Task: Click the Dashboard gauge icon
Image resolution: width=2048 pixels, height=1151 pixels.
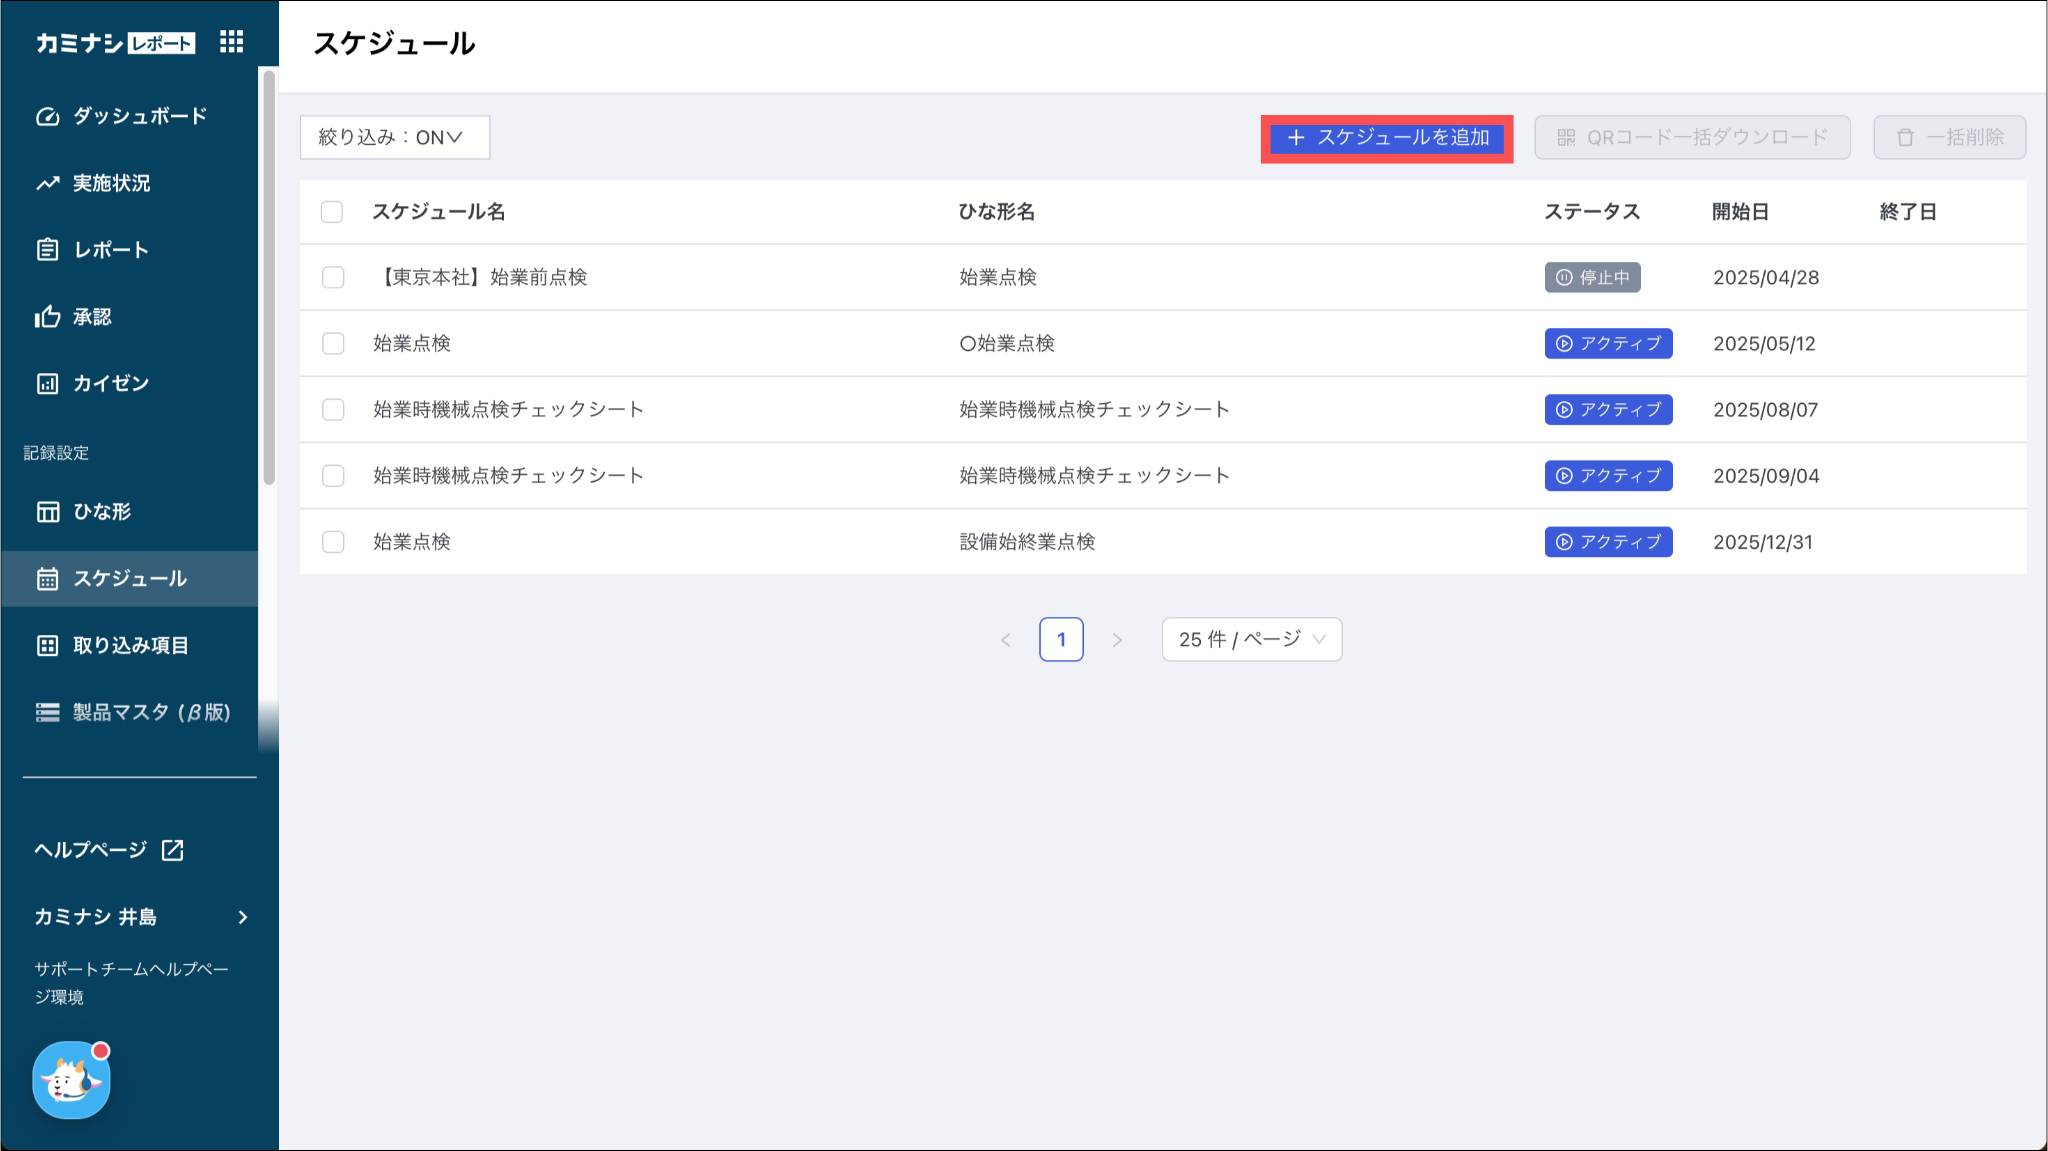Action: [x=48, y=116]
